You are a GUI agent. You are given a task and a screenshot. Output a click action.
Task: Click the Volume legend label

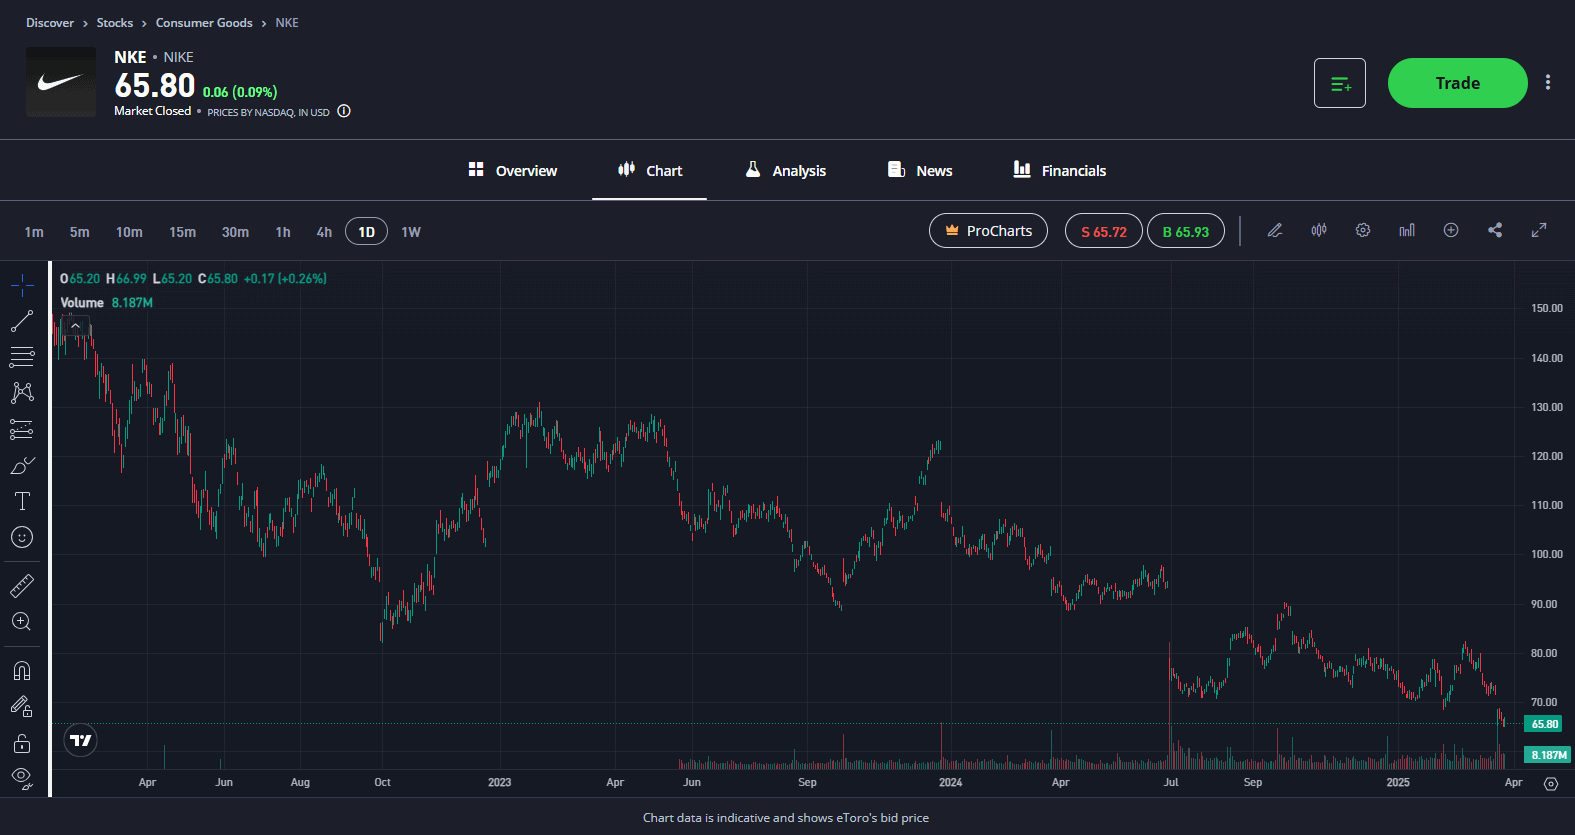(x=82, y=303)
